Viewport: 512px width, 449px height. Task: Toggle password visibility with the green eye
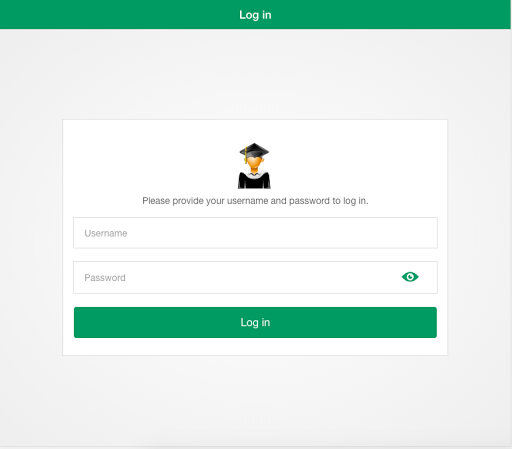click(410, 277)
